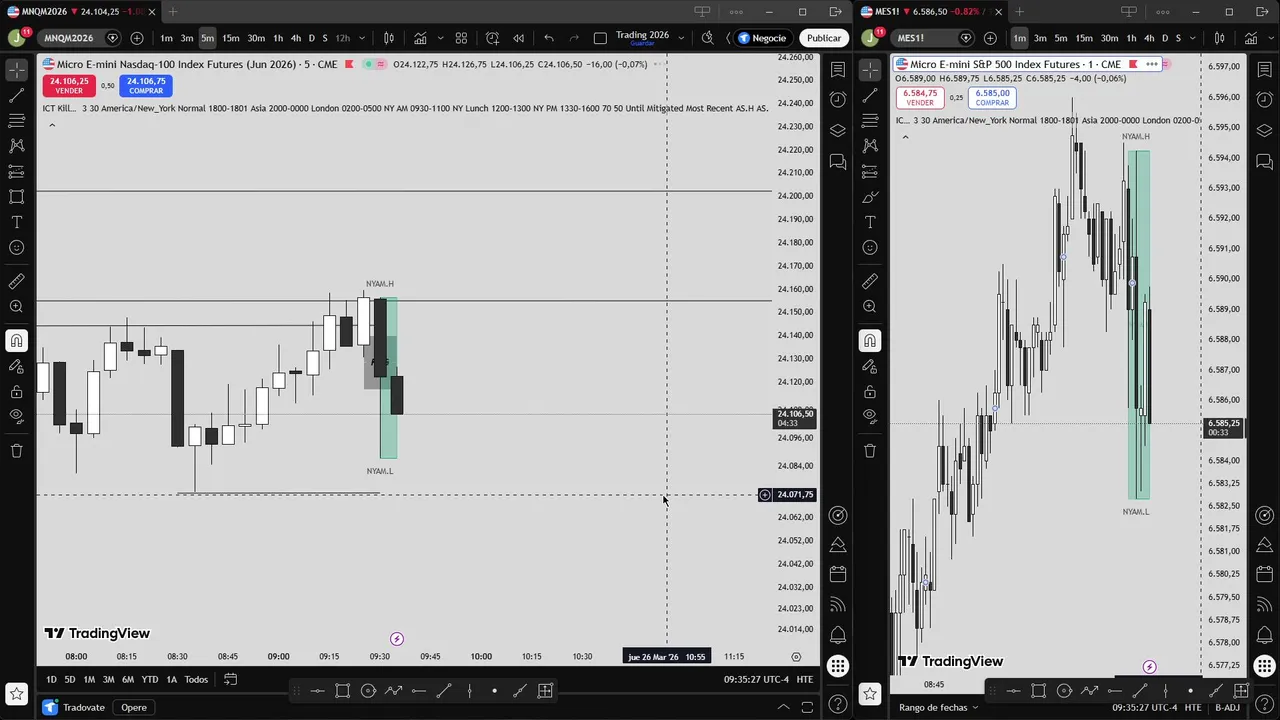Image resolution: width=1280 pixels, height=720 pixels.
Task: Open help question mark in left window
Action: click(x=838, y=704)
